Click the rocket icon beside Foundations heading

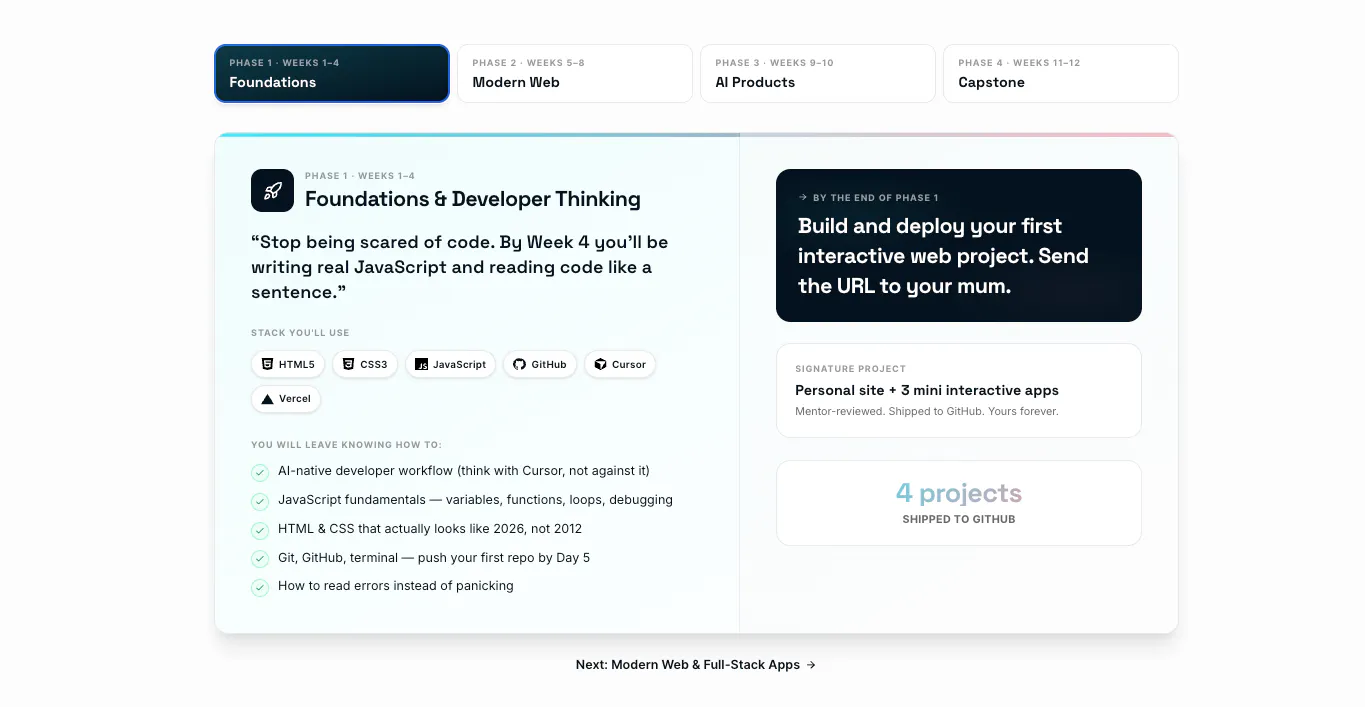[x=272, y=190]
